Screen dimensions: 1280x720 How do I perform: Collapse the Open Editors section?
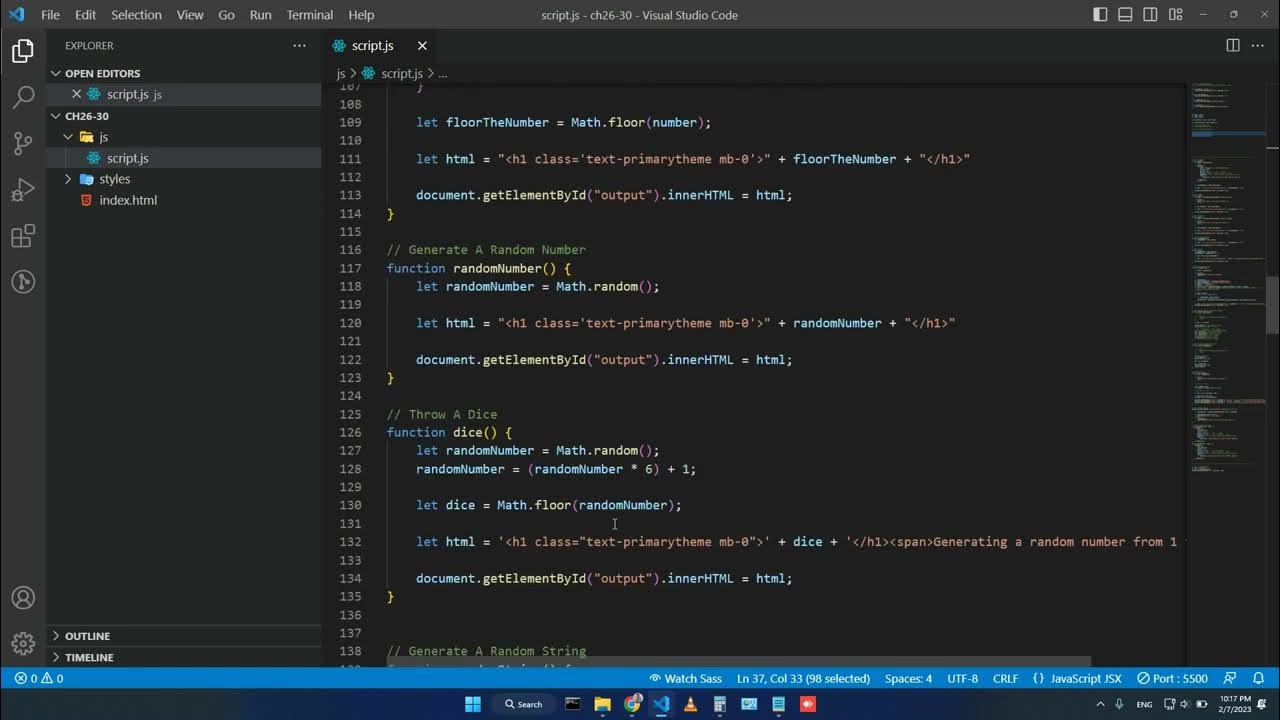(x=102, y=73)
